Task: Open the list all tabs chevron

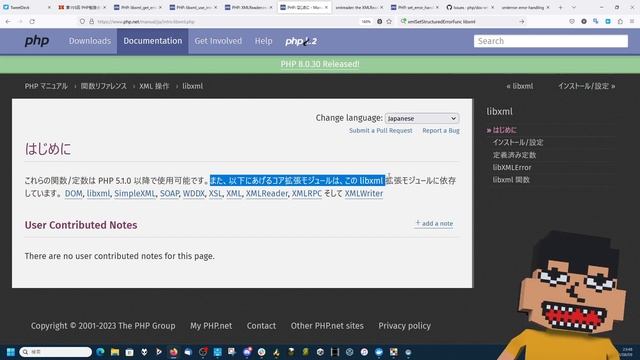Action: (573, 7)
